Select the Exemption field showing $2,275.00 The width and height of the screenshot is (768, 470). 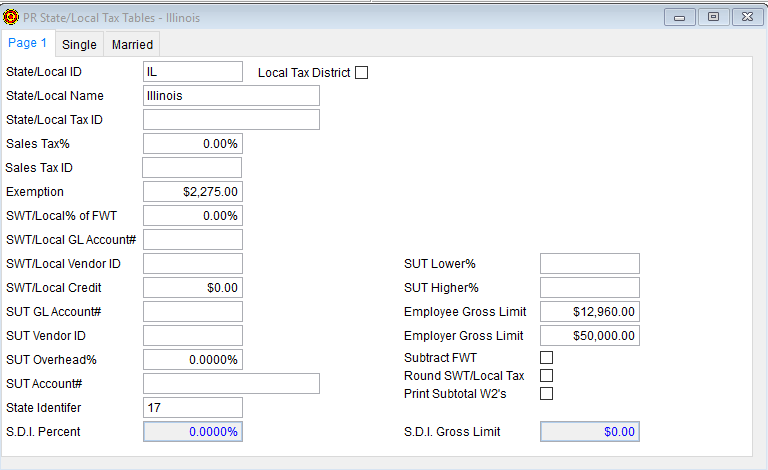(193, 191)
